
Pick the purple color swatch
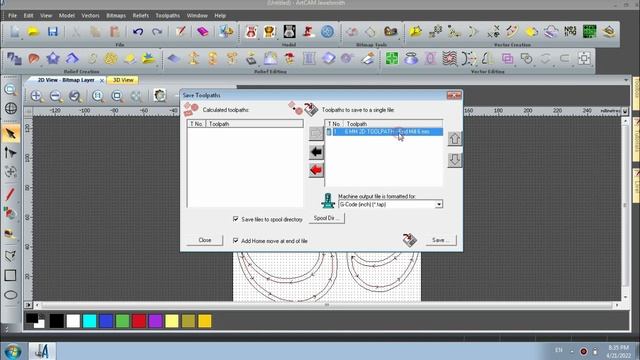tap(156, 321)
